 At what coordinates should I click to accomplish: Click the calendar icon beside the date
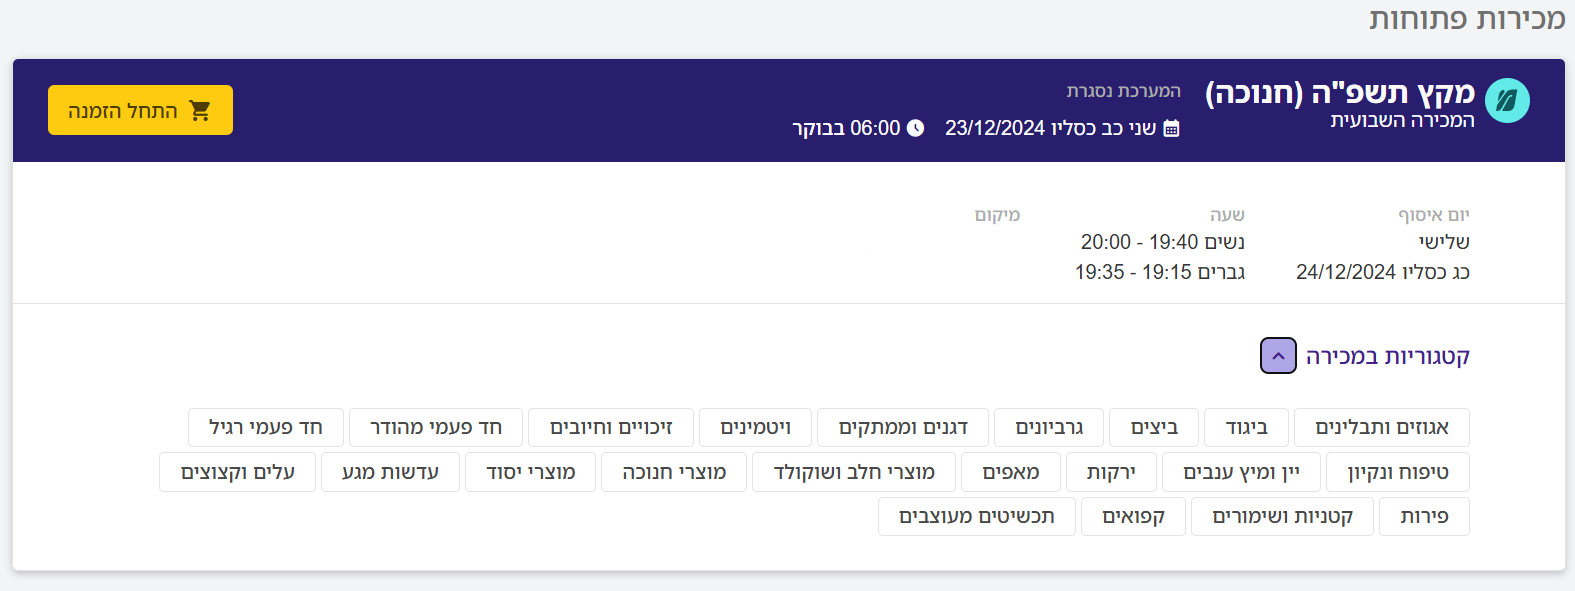pos(1171,129)
